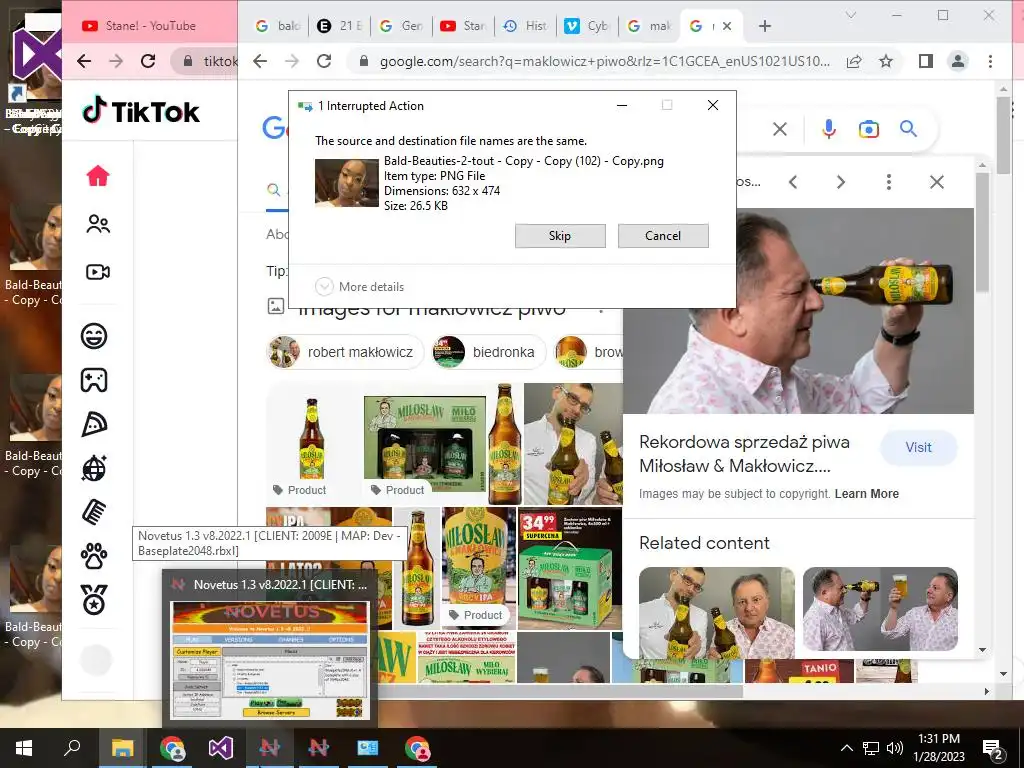Open 34.99 Supercena beer pack image
The width and height of the screenshot is (1024, 768).
(x=570, y=569)
